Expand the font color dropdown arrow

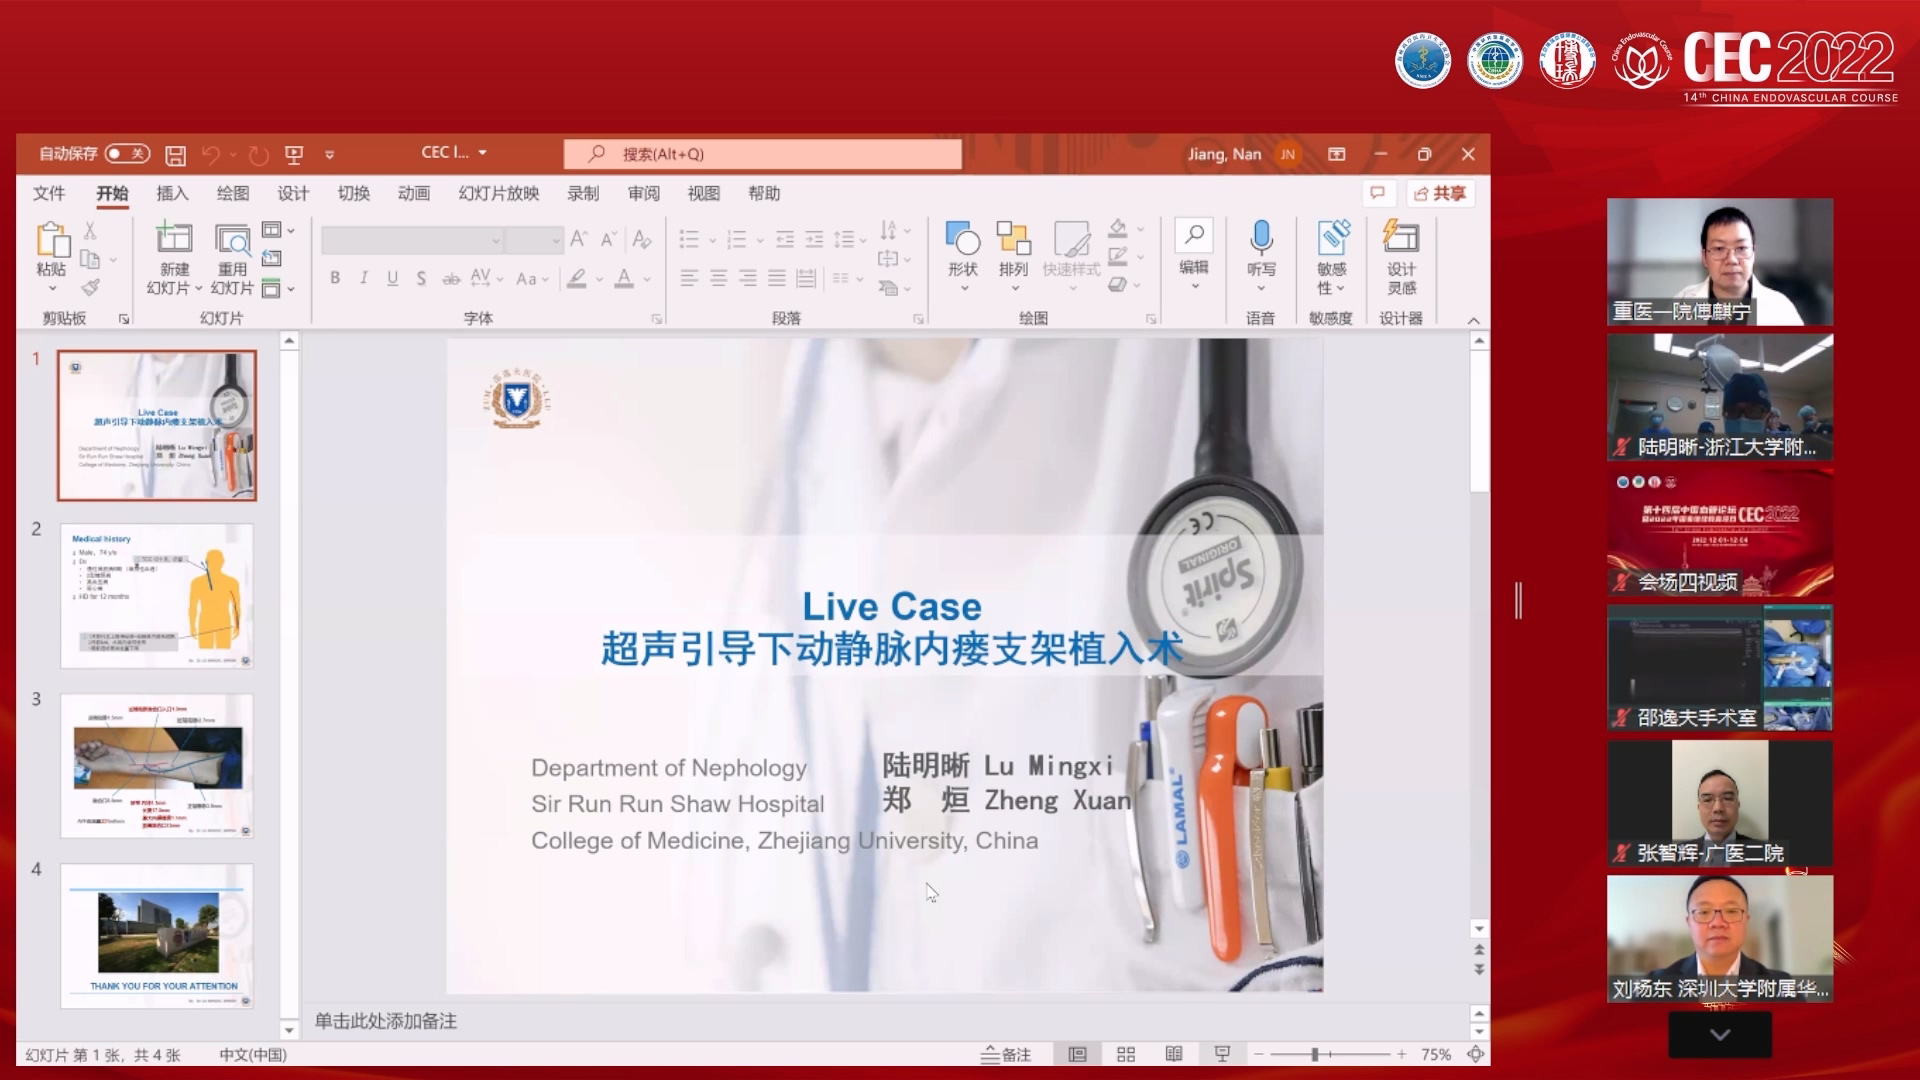(x=645, y=281)
